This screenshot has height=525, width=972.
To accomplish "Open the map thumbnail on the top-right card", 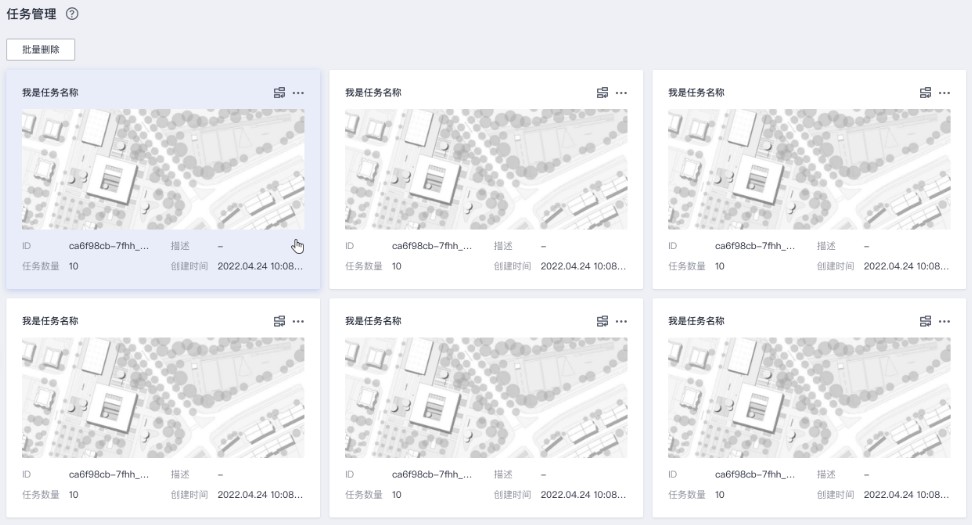I will 809,169.
